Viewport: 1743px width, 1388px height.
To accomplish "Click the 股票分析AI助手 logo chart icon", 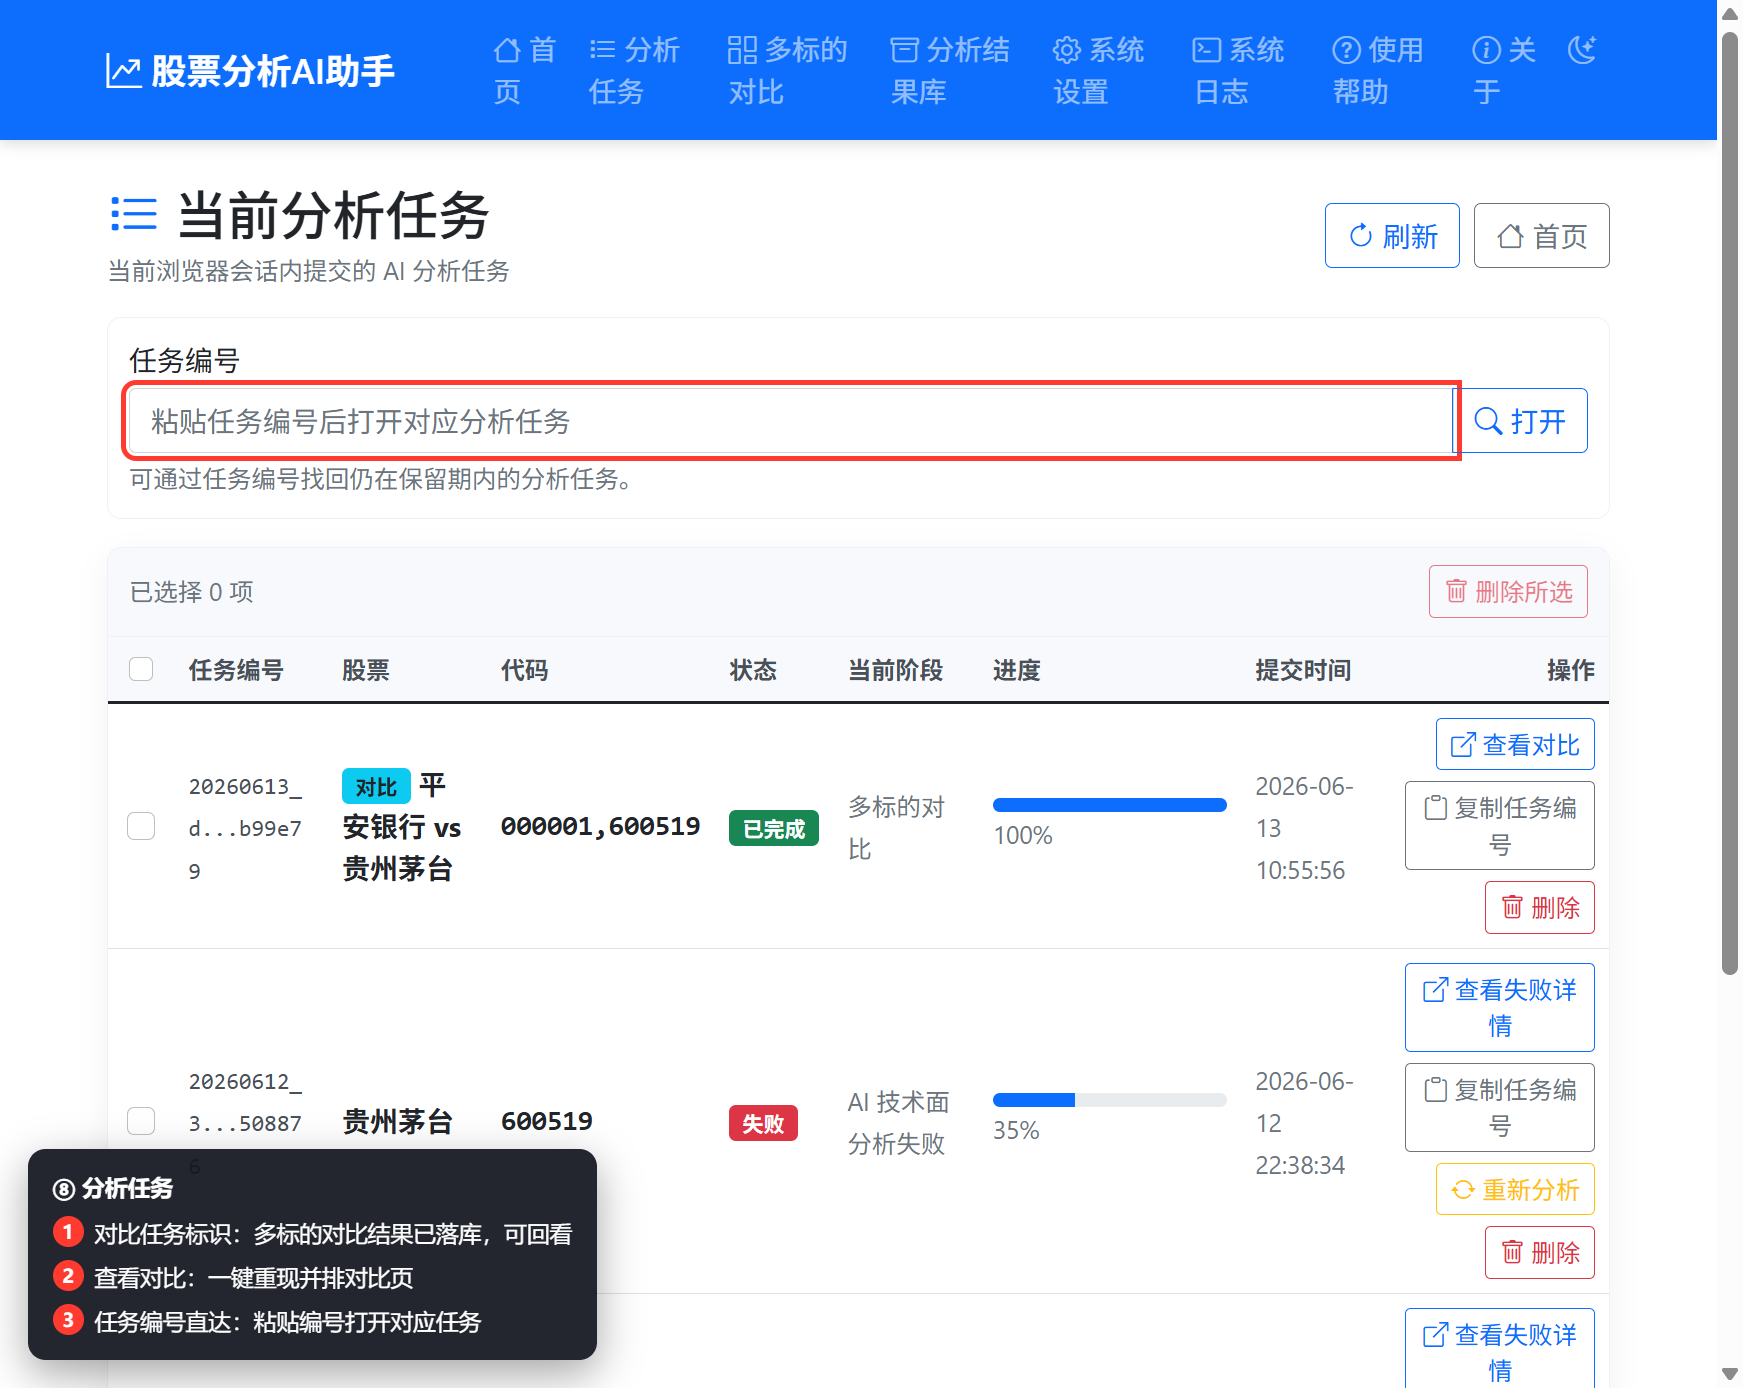I will tap(124, 71).
